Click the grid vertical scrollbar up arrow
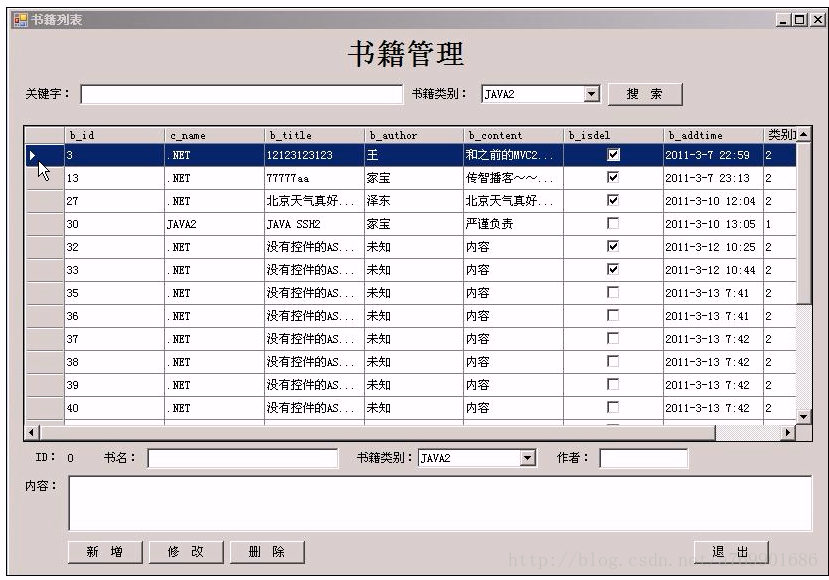 804,135
